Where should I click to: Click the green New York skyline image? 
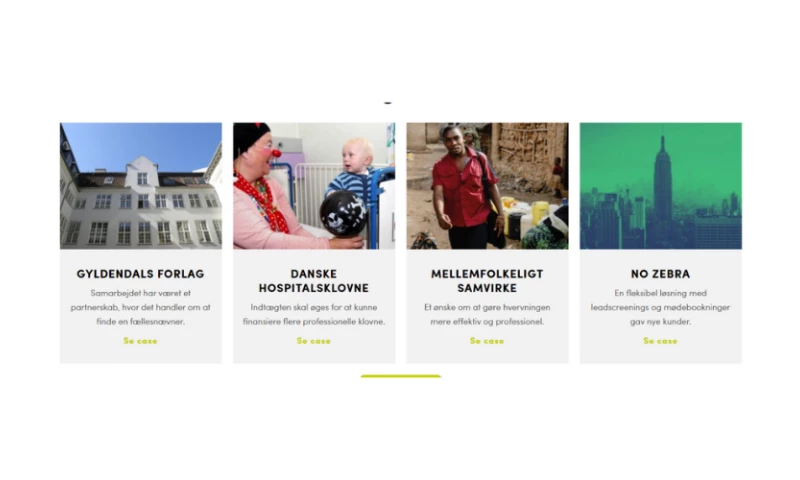coord(661,186)
